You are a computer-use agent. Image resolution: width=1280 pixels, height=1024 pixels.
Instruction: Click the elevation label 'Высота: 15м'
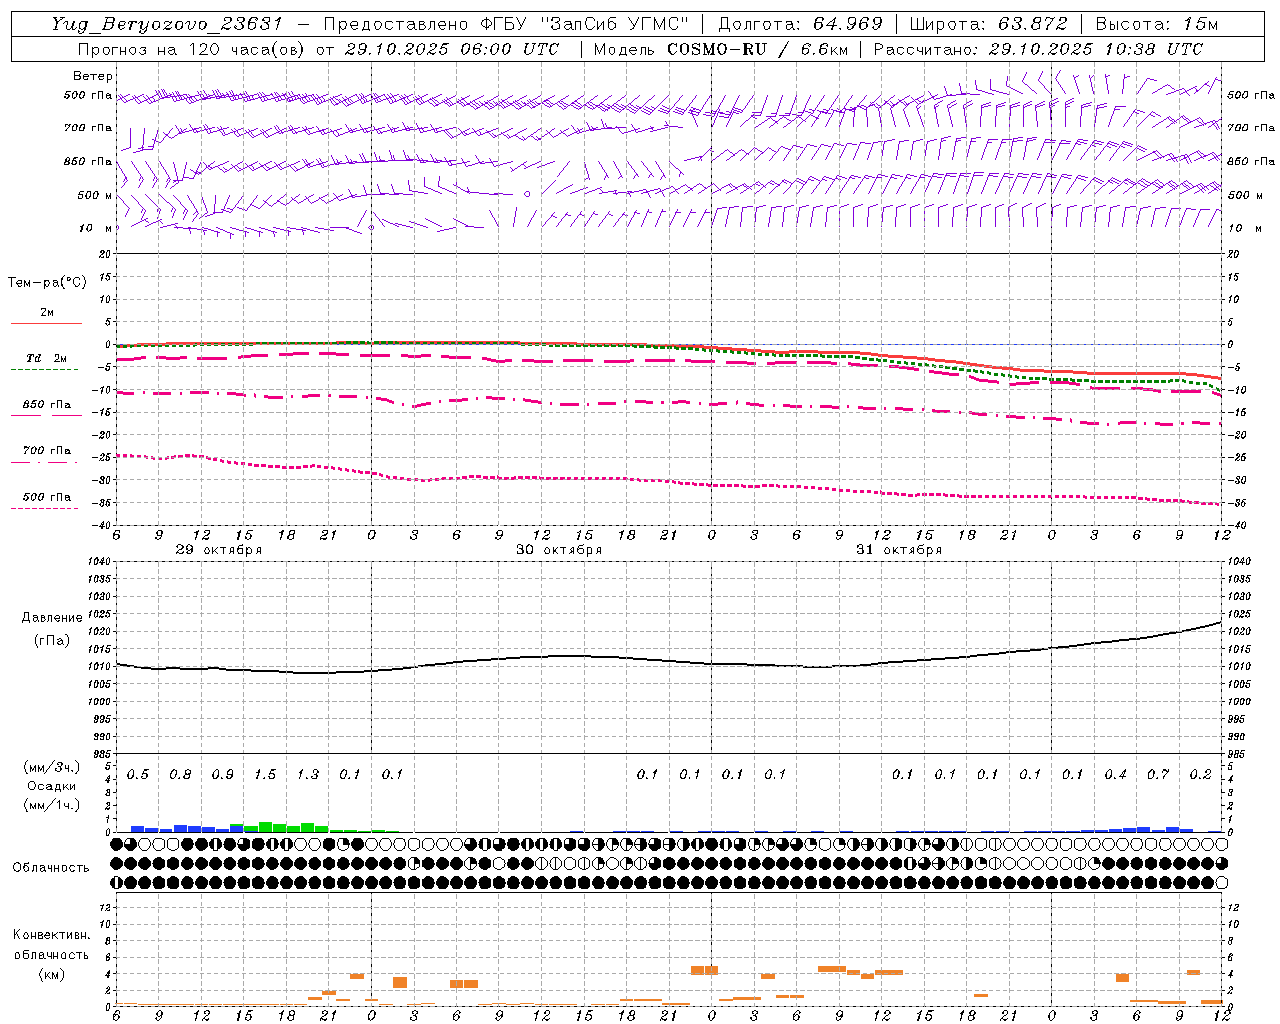[1157, 24]
